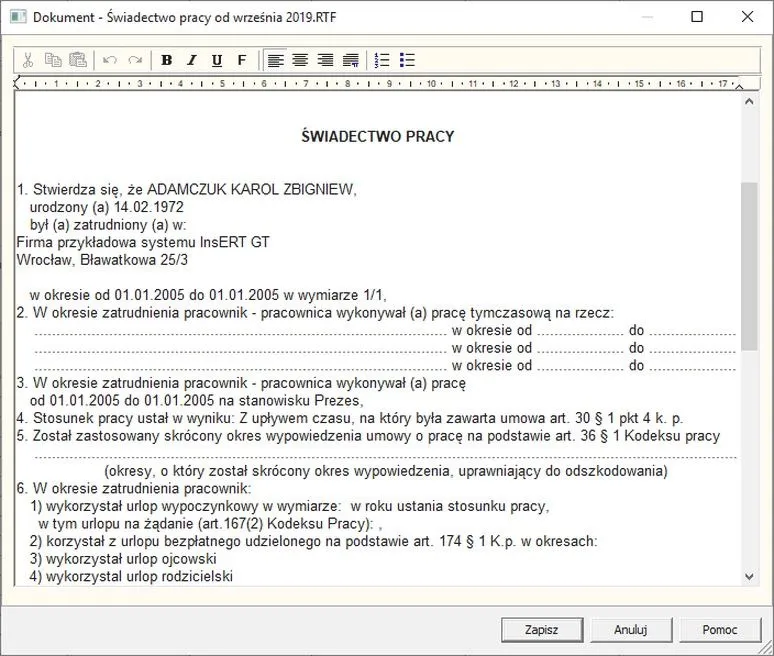Click the left indent marker on ruler

(17, 83)
